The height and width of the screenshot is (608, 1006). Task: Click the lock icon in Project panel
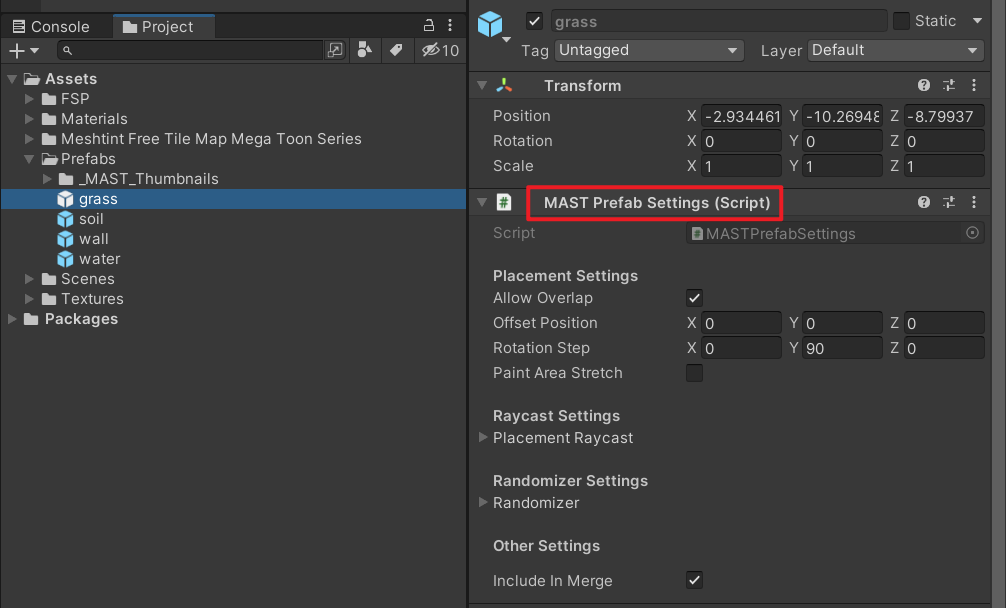(x=429, y=26)
